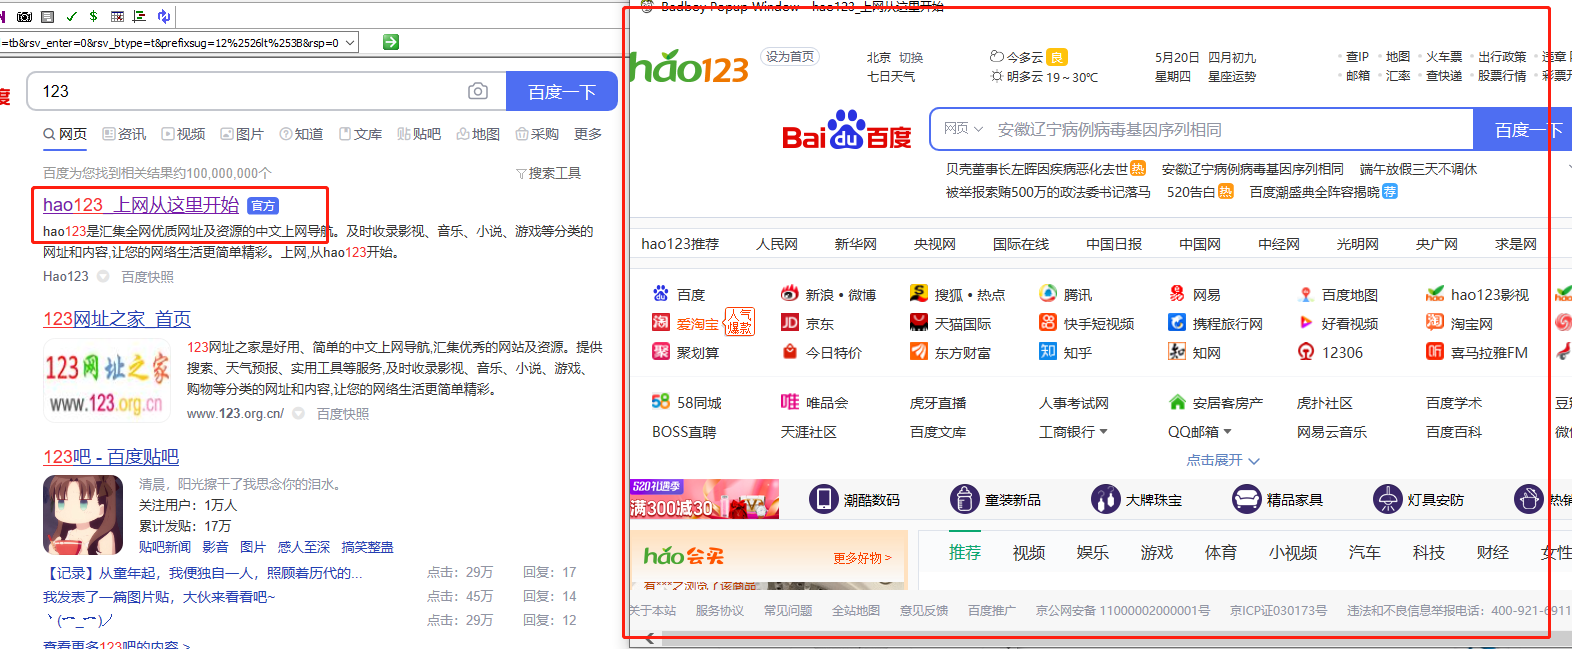The width and height of the screenshot is (1572, 649).
Task: Open the hao123_上网从这里开始 result link
Action: pyautogui.click(x=141, y=205)
